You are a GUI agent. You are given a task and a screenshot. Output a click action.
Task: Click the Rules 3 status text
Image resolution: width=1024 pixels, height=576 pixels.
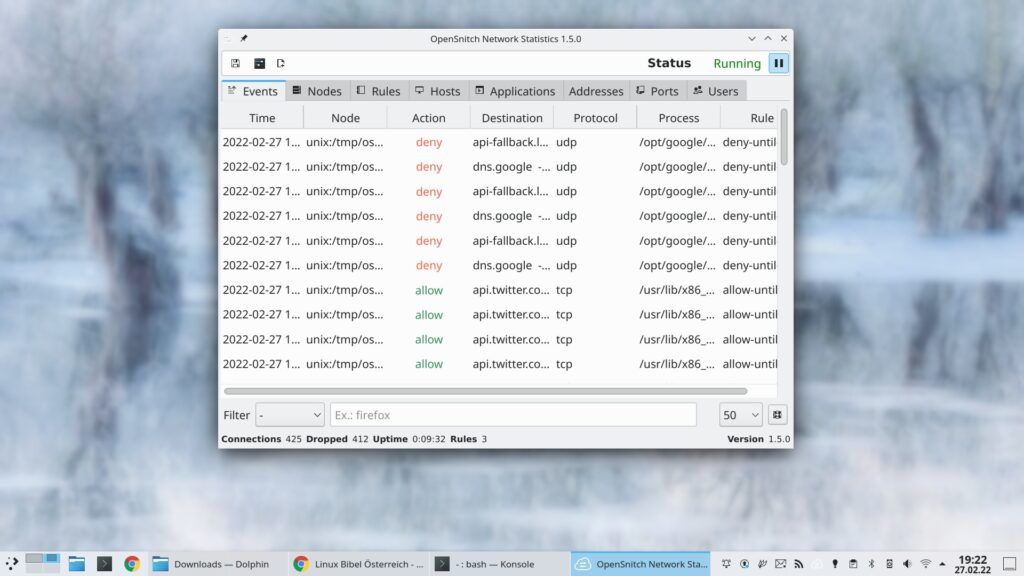coord(468,439)
